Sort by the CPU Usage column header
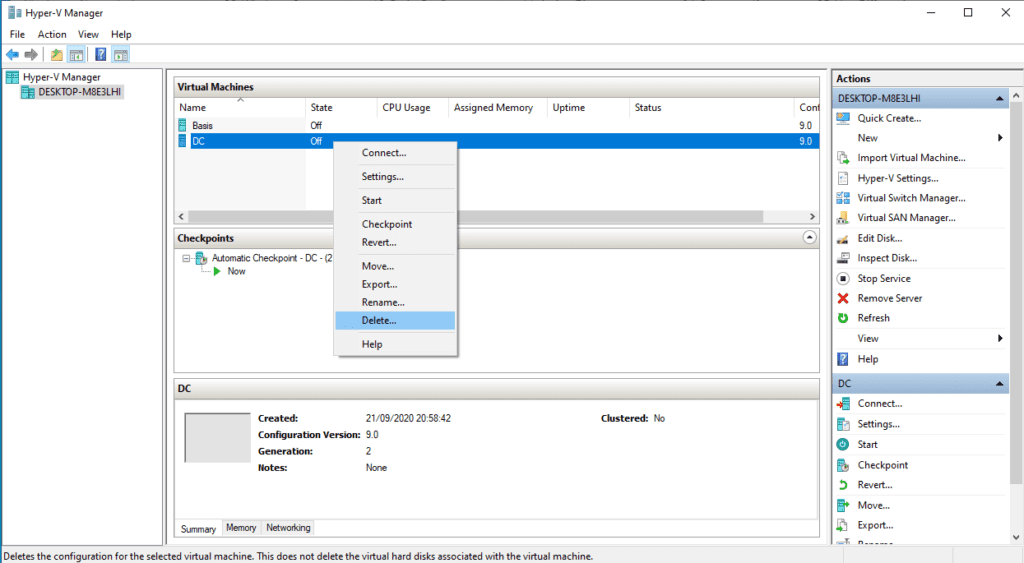Viewport: 1024px width, 563px height. click(413, 108)
